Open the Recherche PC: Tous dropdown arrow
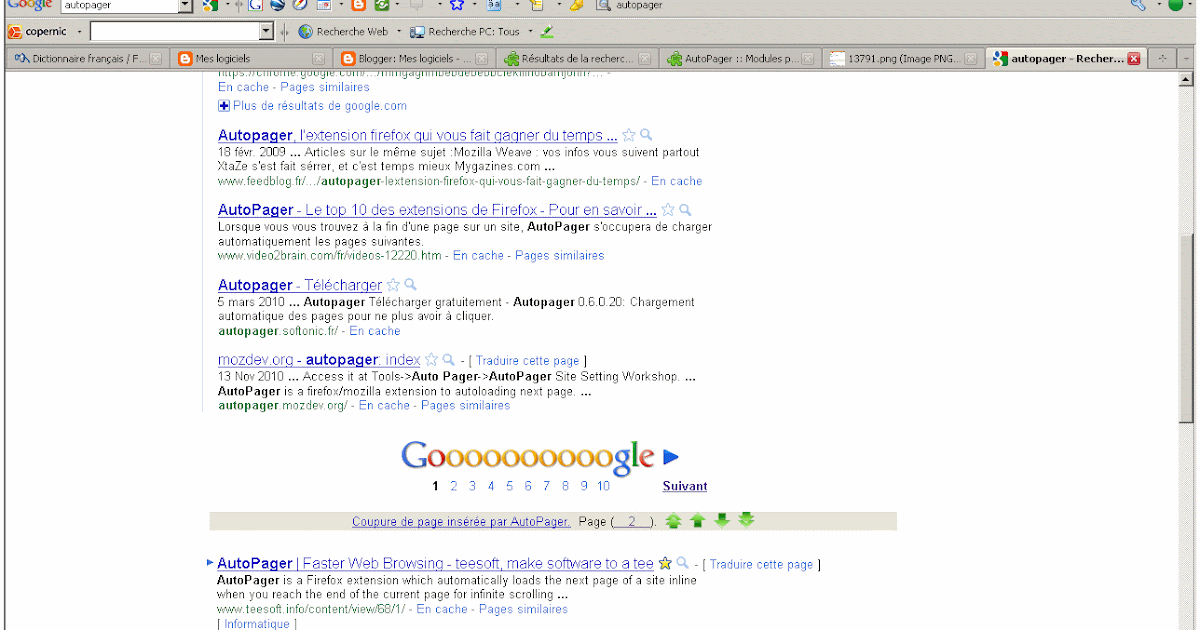The height and width of the screenshot is (630, 1200). click(x=530, y=32)
